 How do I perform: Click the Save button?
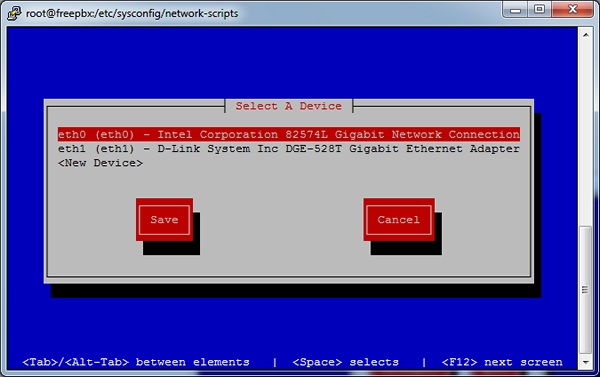pos(164,220)
